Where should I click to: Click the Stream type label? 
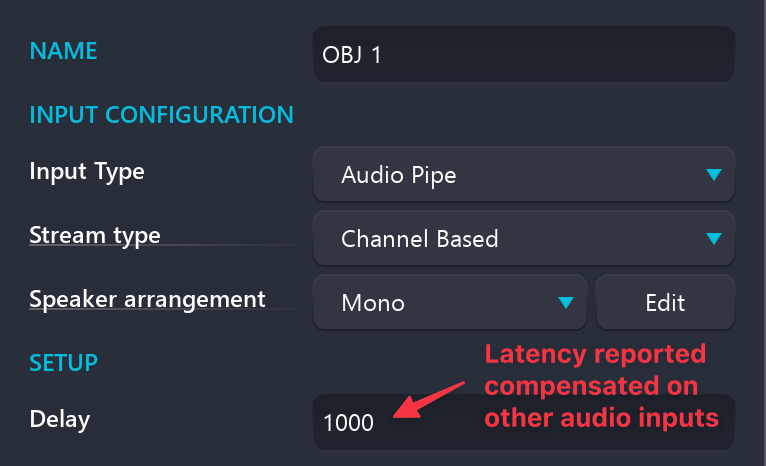95,236
